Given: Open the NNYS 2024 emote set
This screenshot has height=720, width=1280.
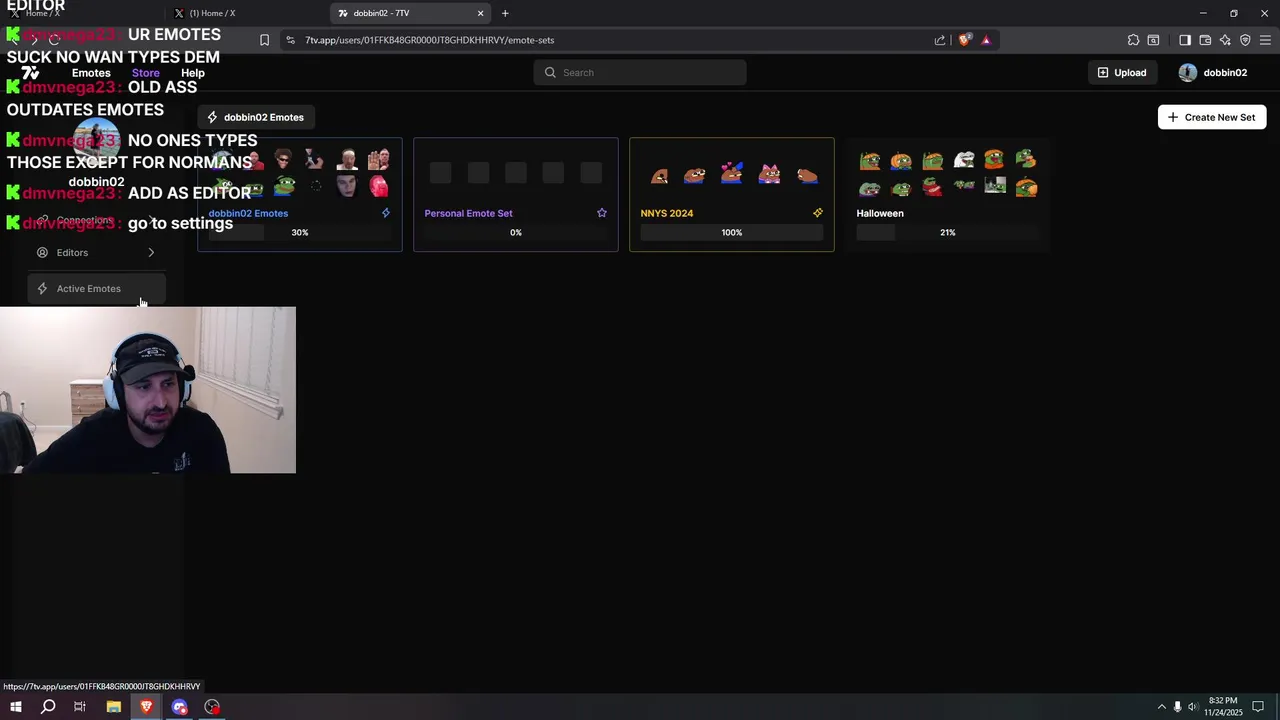Looking at the screenshot, I should click(x=732, y=194).
